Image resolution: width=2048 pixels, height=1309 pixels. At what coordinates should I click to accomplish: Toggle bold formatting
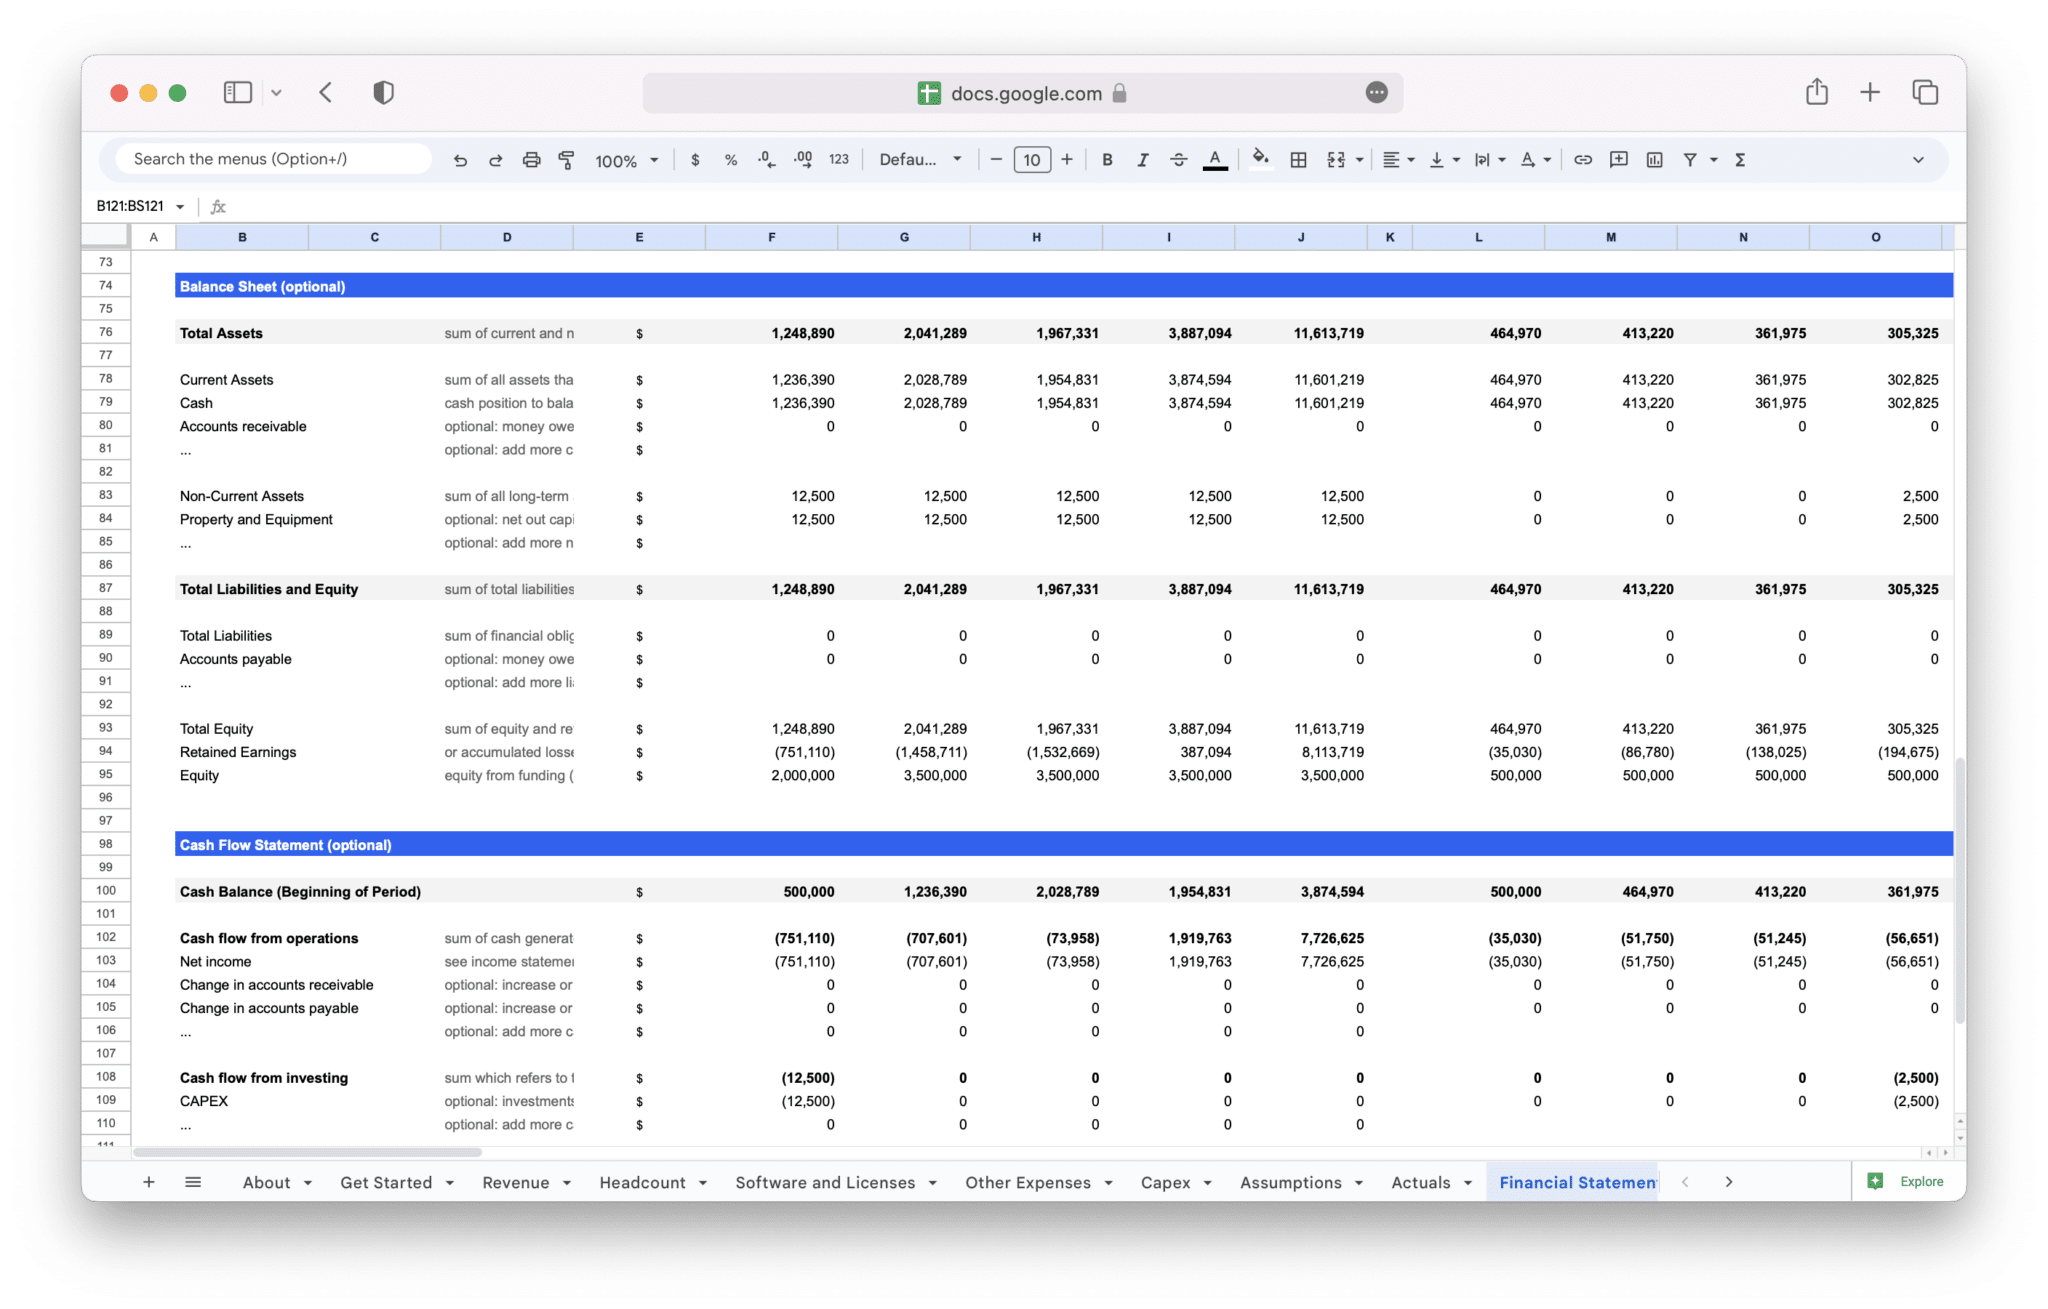[1107, 160]
